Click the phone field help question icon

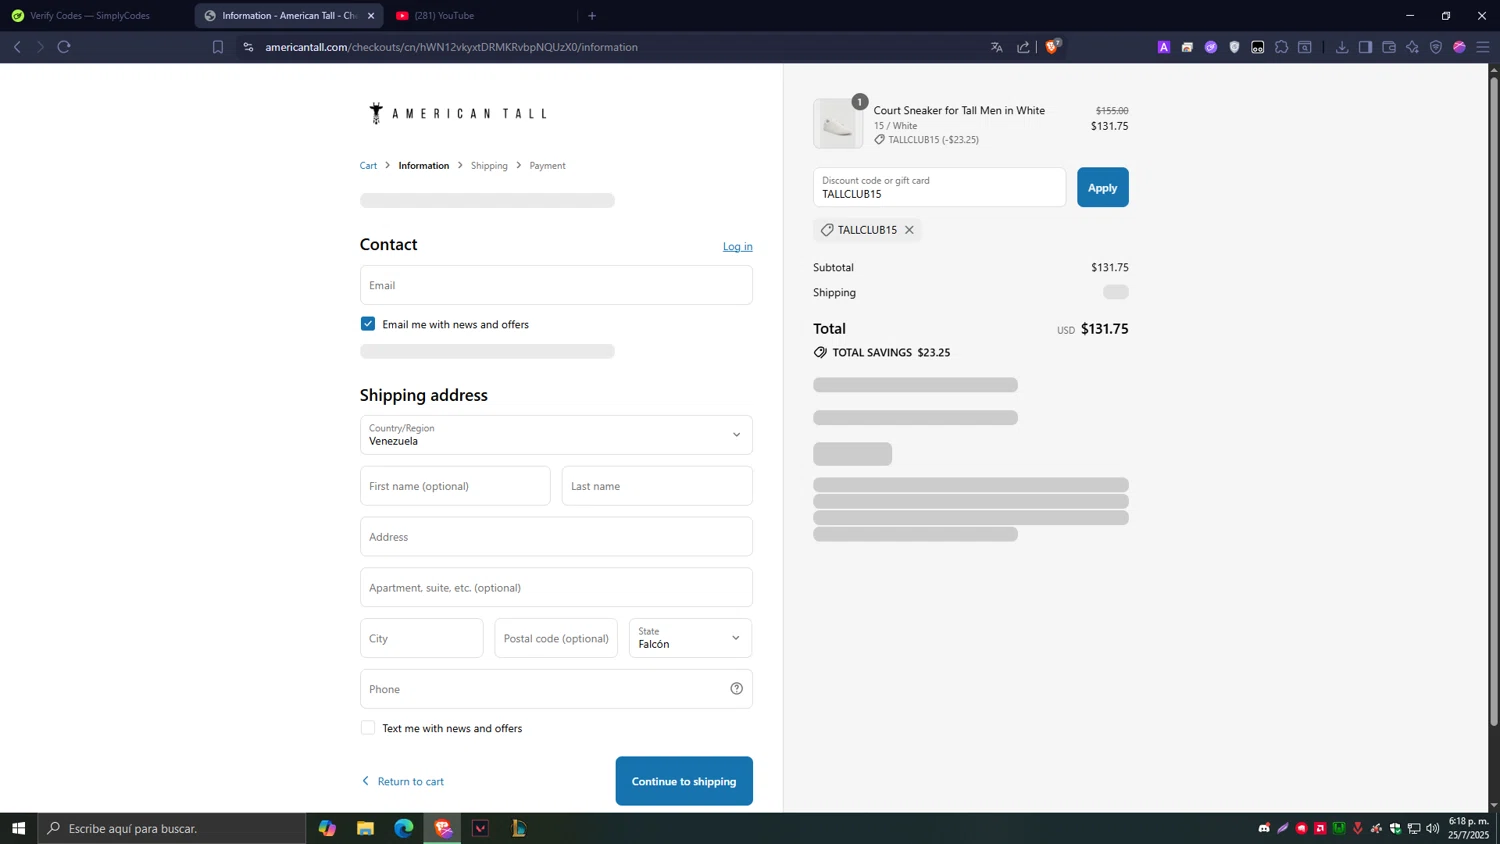click(737, 688)
